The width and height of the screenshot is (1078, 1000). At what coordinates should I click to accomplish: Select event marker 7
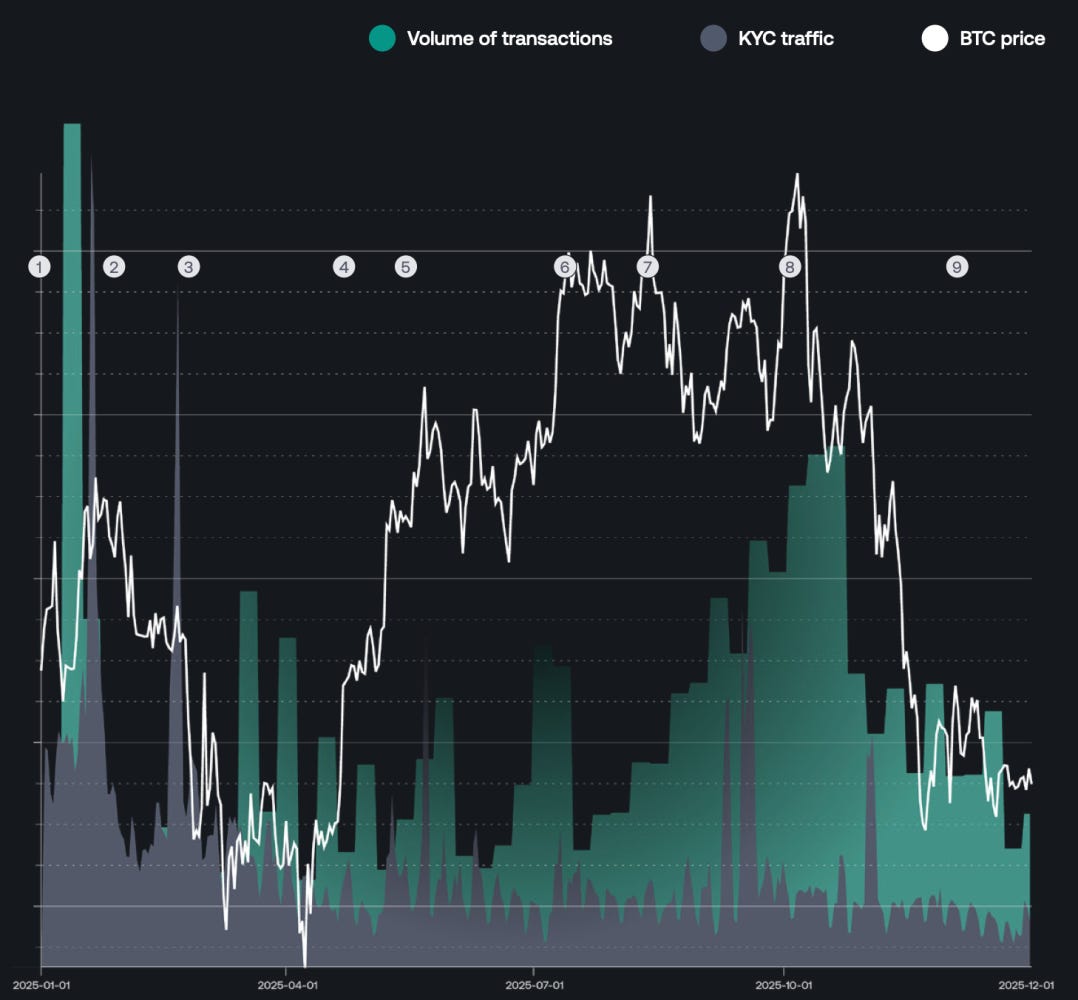(647, 267)
